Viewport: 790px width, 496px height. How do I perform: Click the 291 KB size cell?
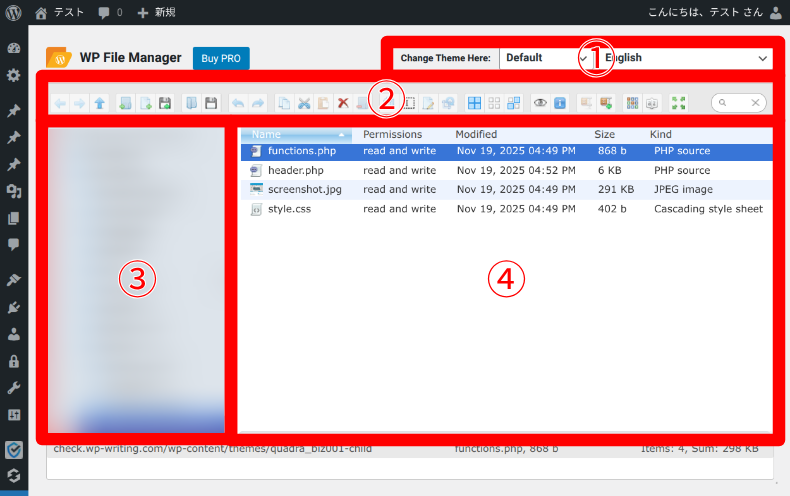coord(616,190)
